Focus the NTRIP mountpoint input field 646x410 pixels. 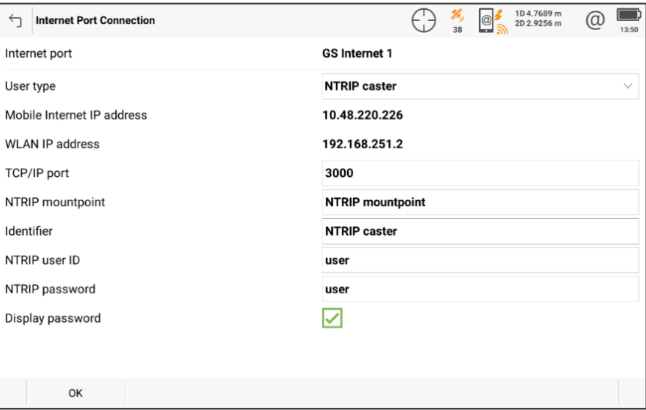480,202
